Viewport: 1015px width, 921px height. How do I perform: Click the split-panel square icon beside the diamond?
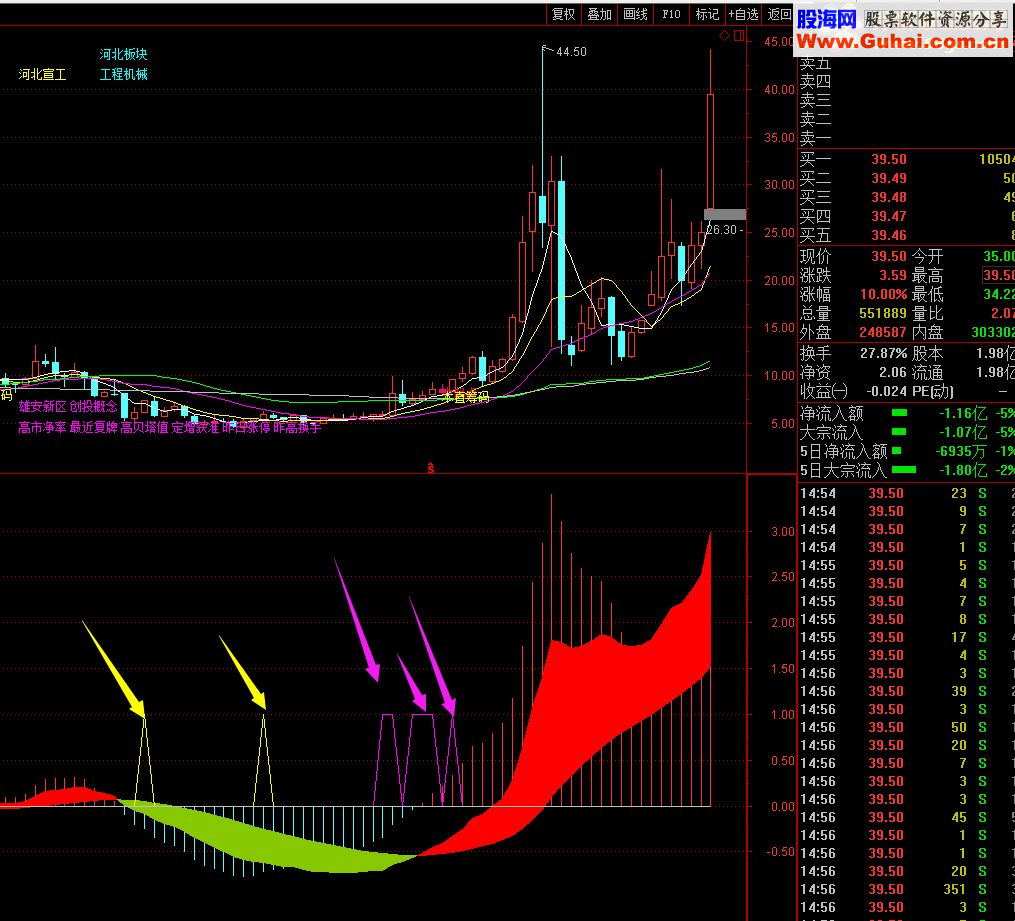click(739, 36)
